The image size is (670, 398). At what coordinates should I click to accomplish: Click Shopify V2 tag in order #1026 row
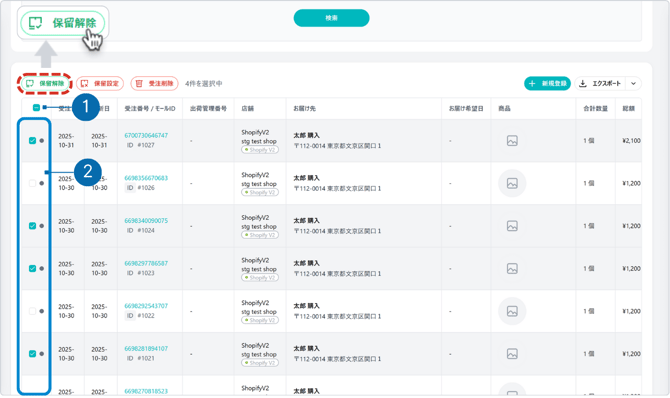[260, 192]
